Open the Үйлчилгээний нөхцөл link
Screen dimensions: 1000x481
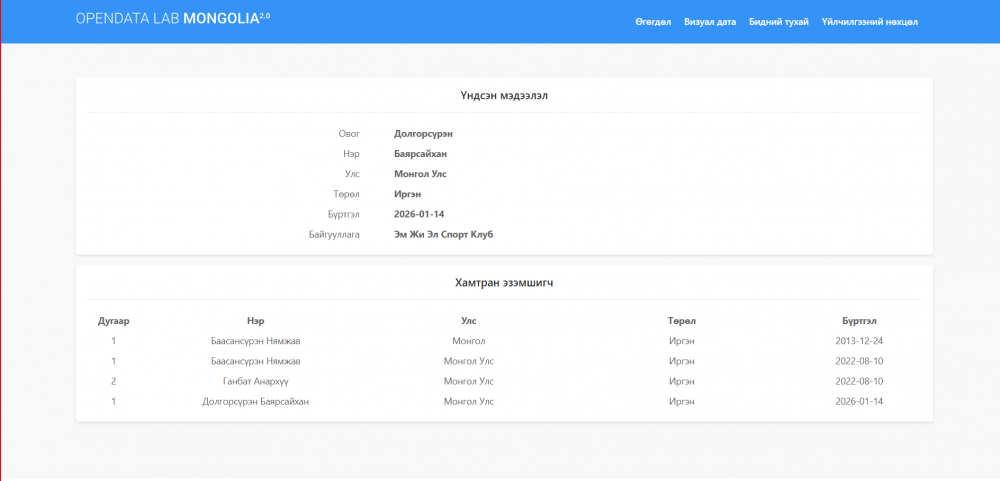point(869,22)
